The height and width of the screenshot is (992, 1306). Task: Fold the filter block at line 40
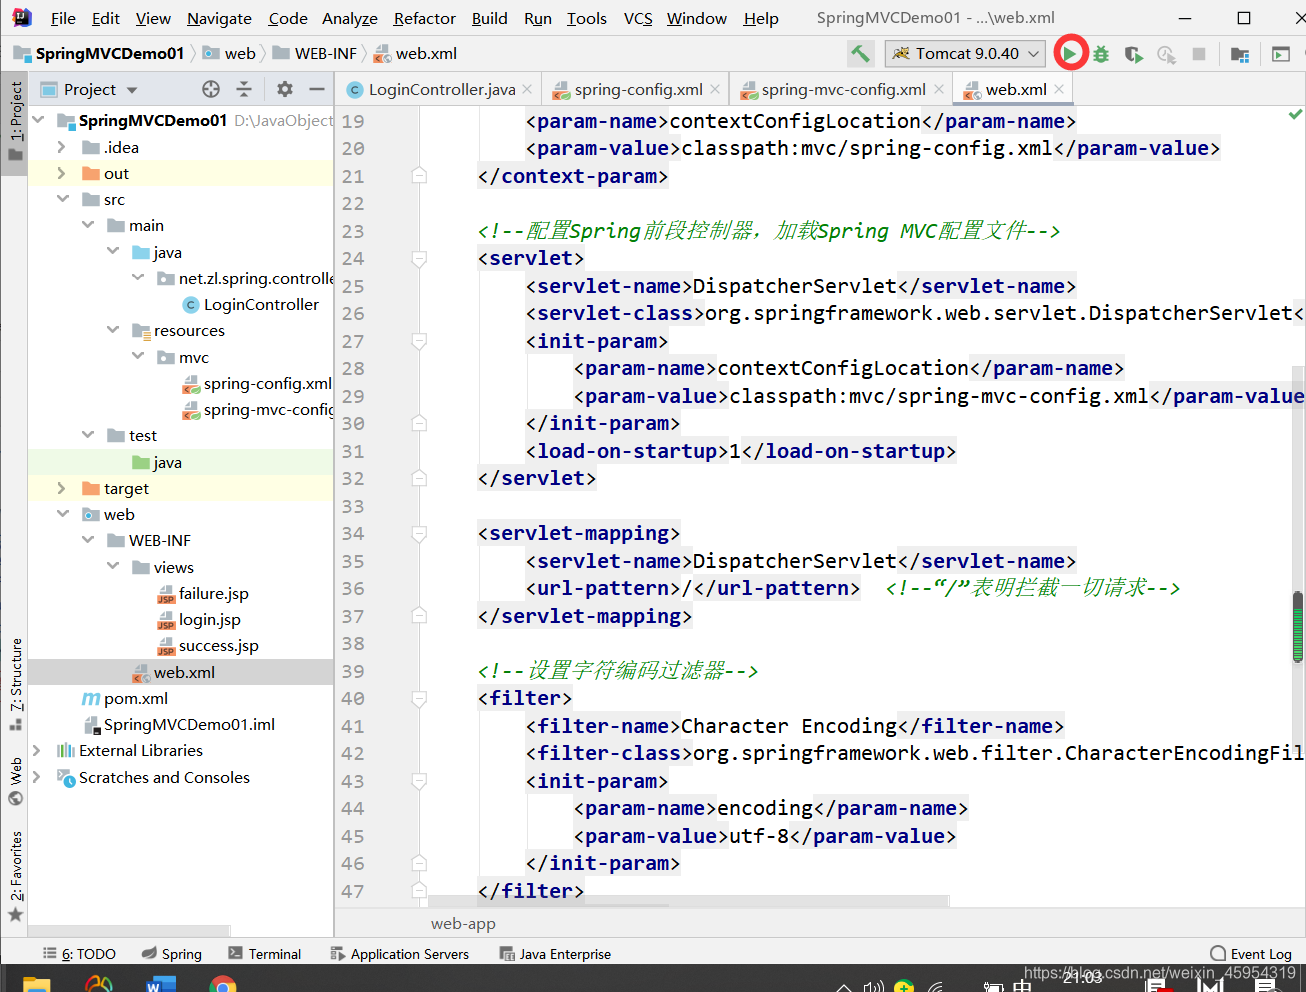pos(419,698)
